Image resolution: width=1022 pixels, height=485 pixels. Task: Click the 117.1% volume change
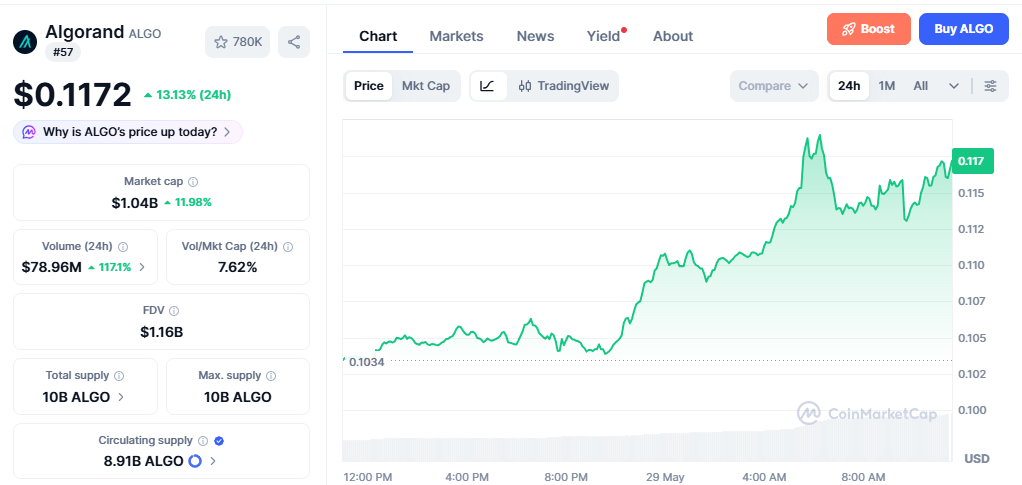click(x=110, y=267)
